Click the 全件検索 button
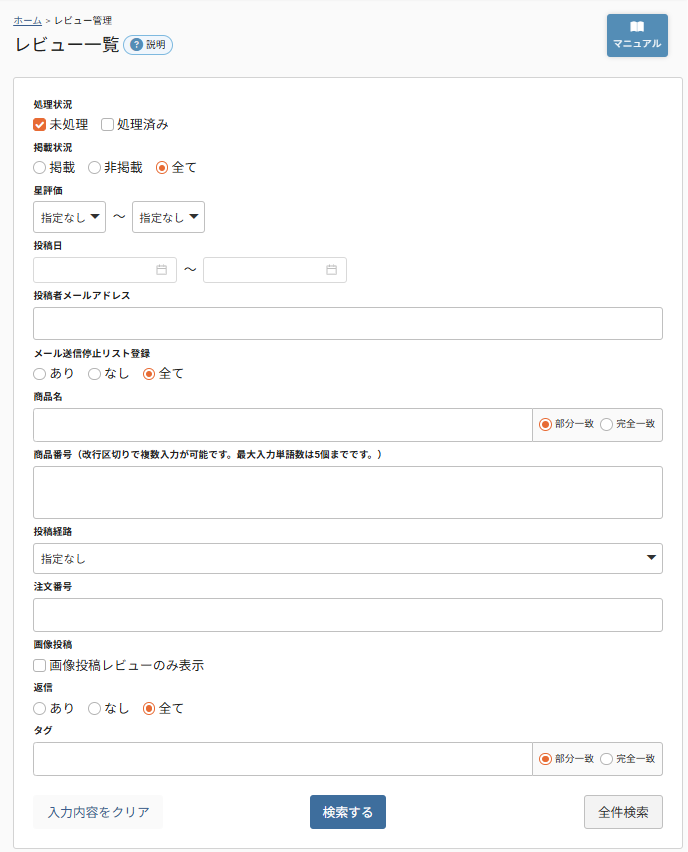Viewport: 688px width, 852px height. [x=622, y=811]
